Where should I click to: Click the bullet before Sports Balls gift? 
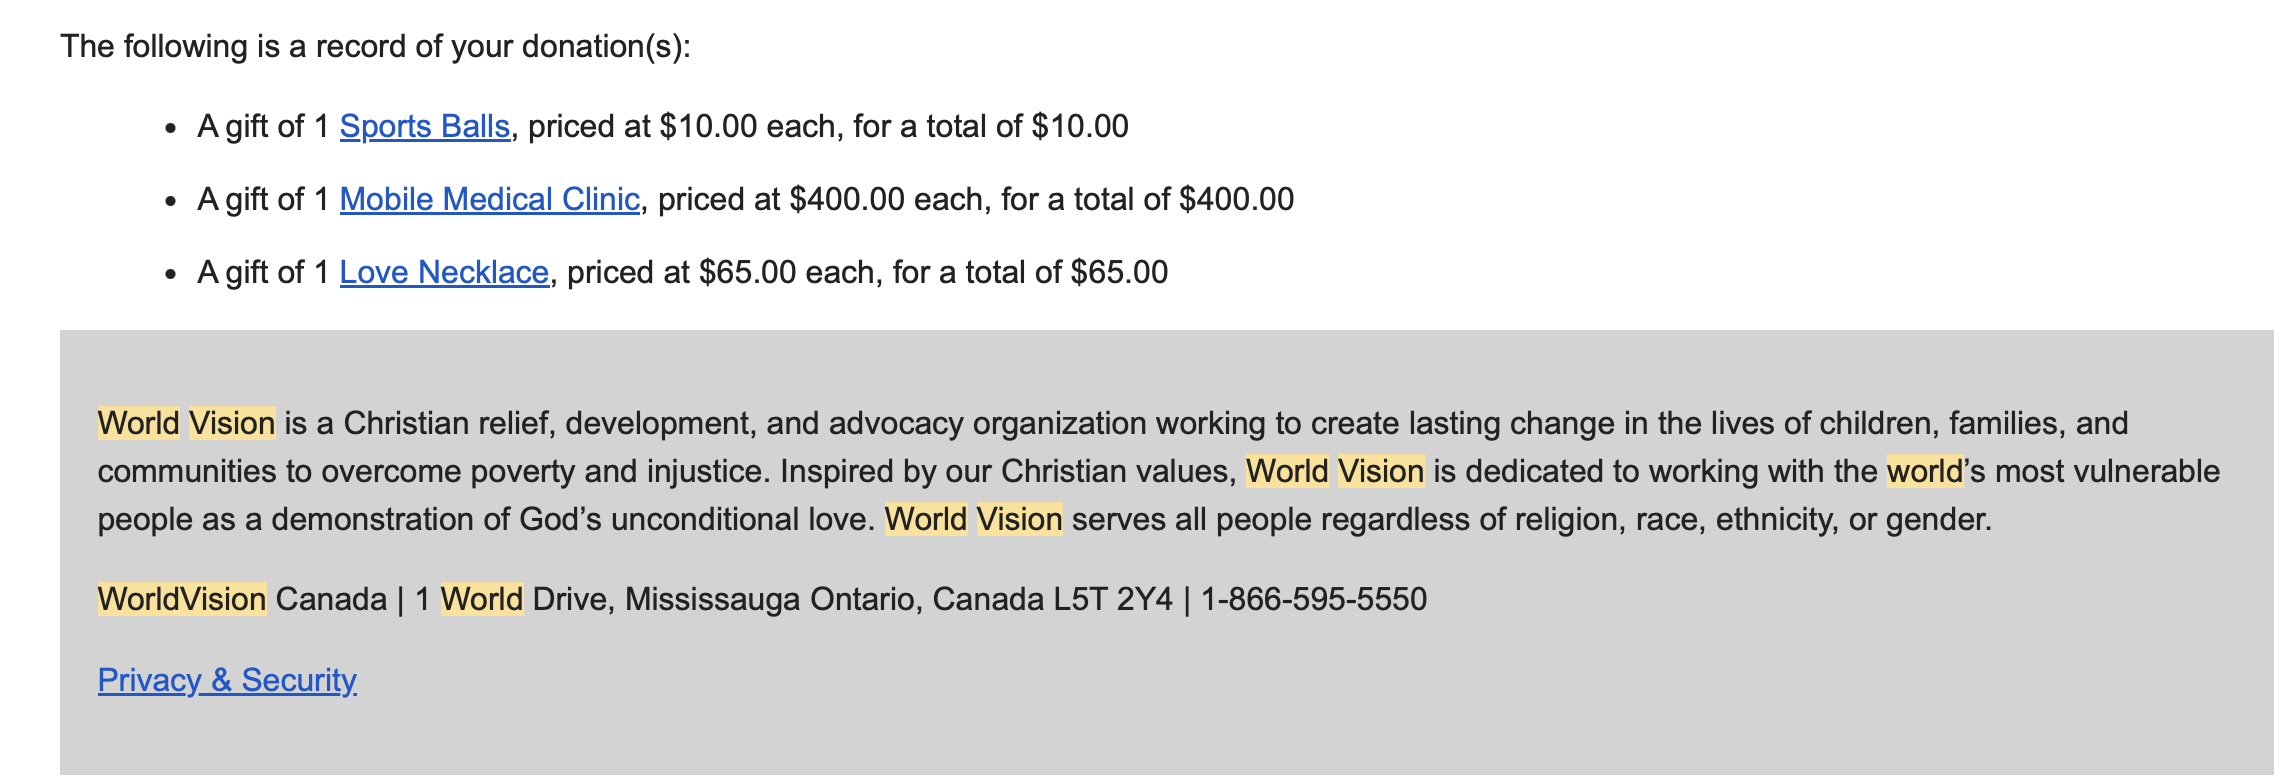[x=172, y=129]
